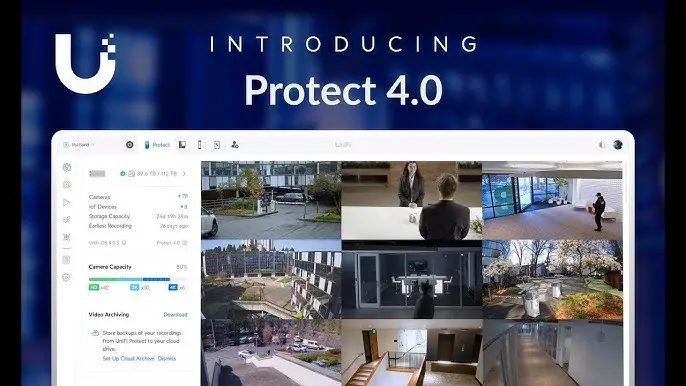Open the Connect application icon with person symbol

tap(234, 145)
